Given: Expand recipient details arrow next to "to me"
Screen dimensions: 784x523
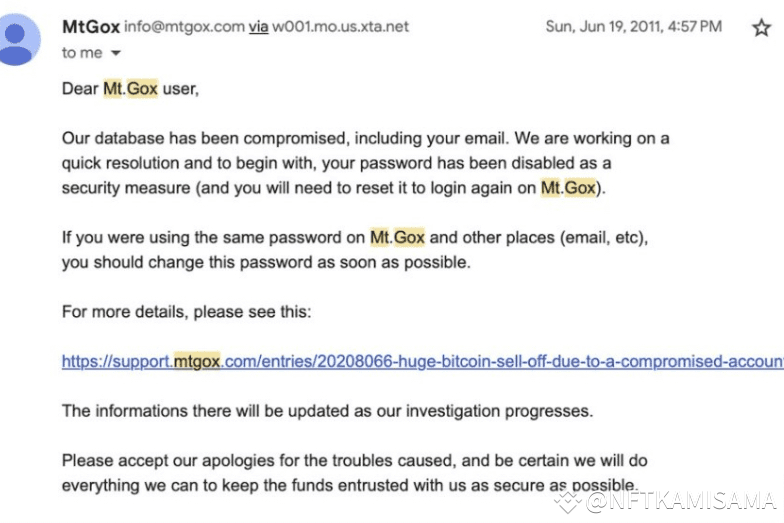Looking at the screenshot, I should coord(115,53).
